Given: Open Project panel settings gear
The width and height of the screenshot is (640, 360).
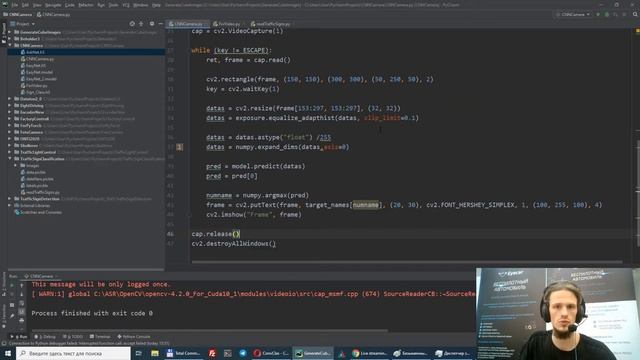Looking at the screenshot, I should 151,24.
